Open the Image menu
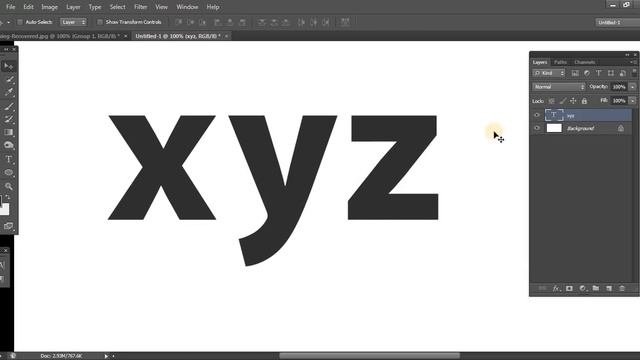Screen dimensions: 640x360 (x=49, y=7)
